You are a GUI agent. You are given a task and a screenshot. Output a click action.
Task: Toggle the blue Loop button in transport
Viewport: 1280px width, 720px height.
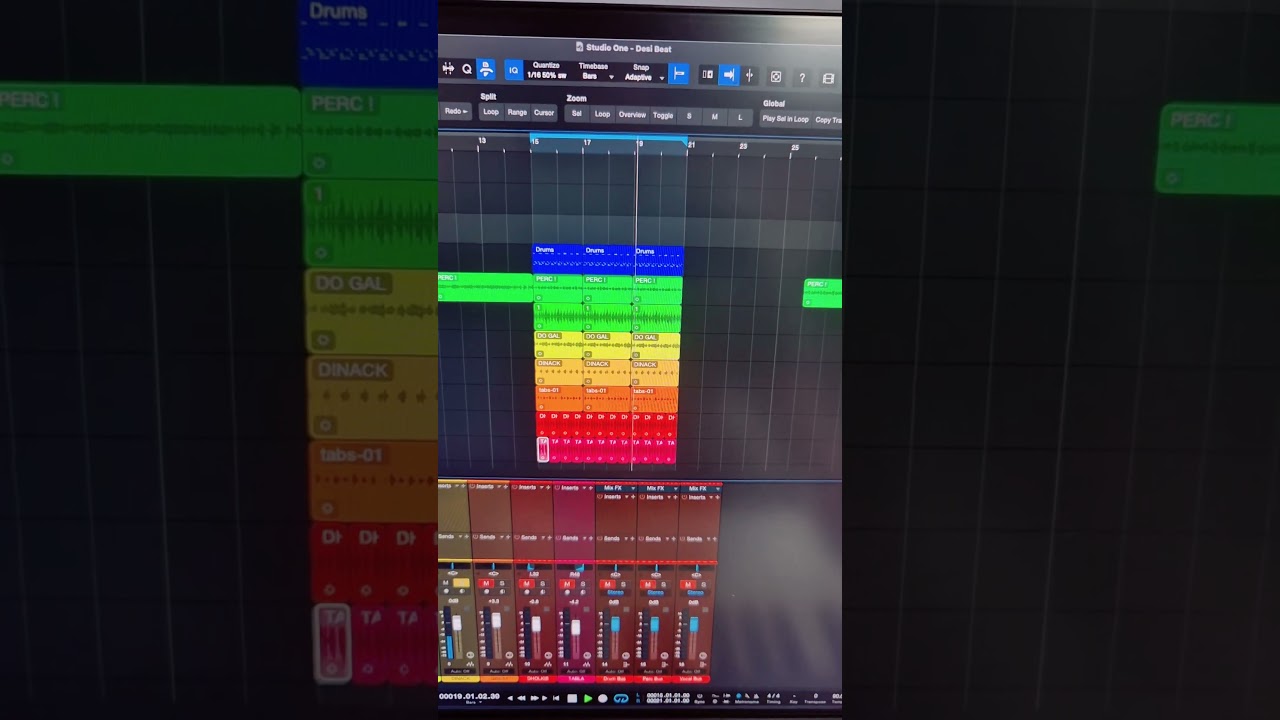(621, 698)
